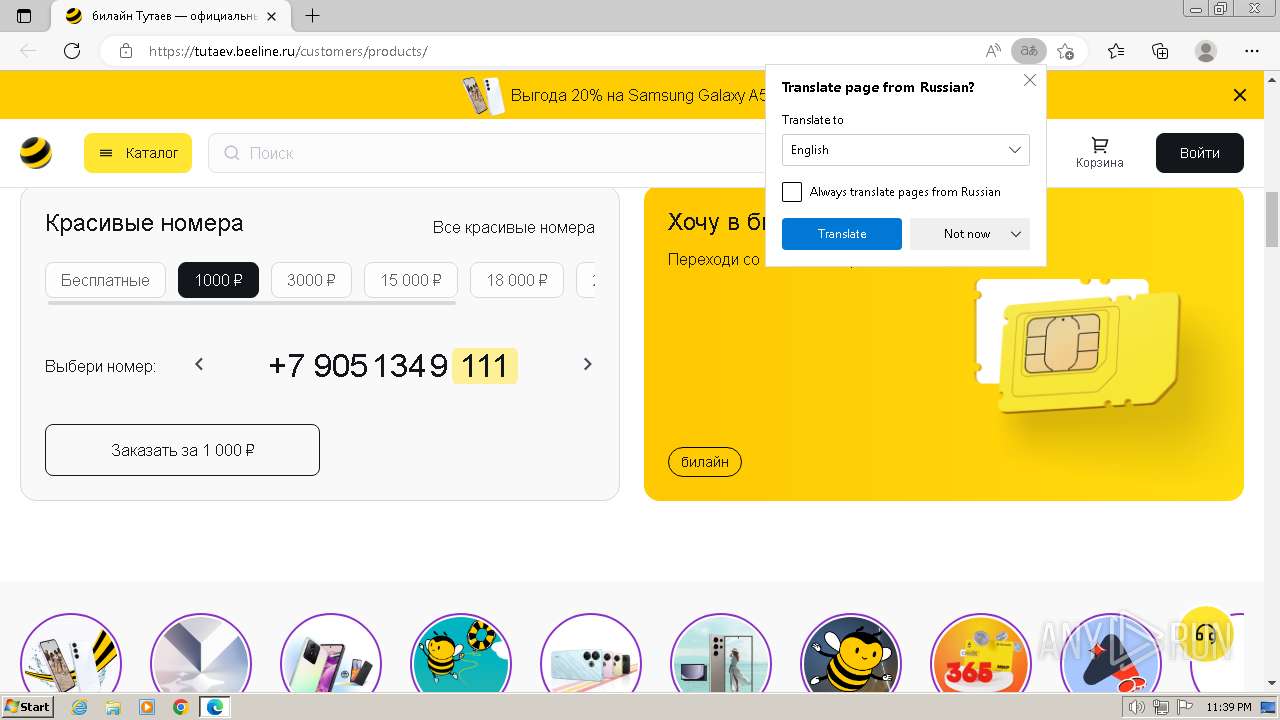Click the phone number +7 905 134 9 111
Screen dimensions: 1280x720
pos(393,366)
